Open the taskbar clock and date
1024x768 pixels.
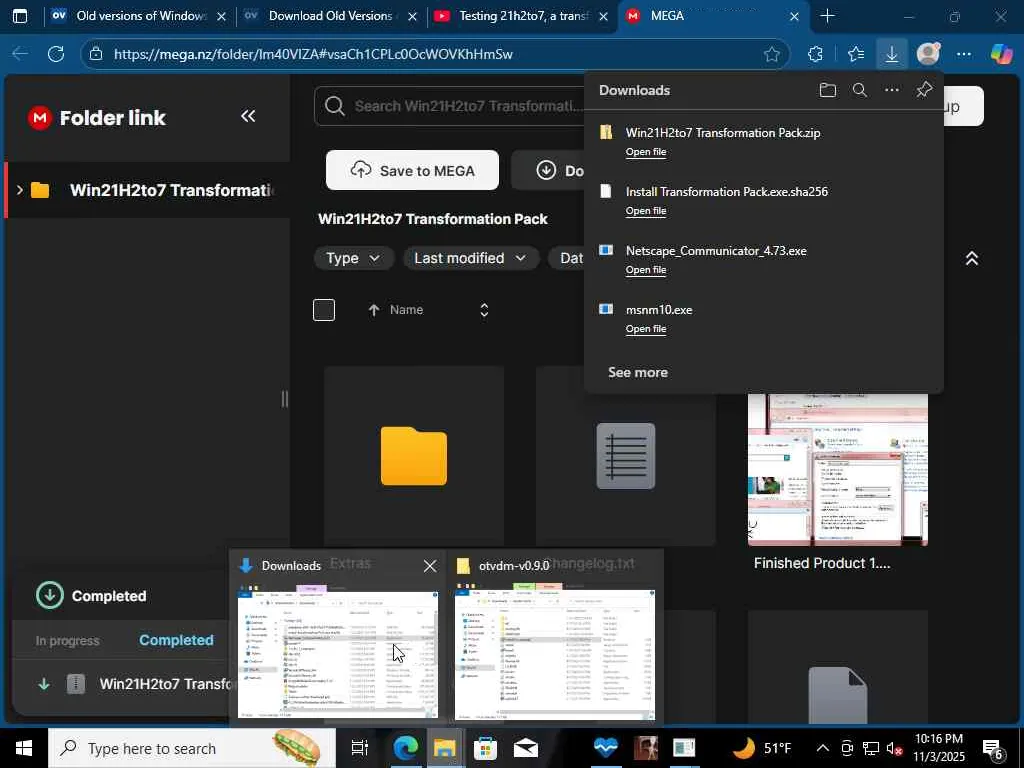coord(938,748)
